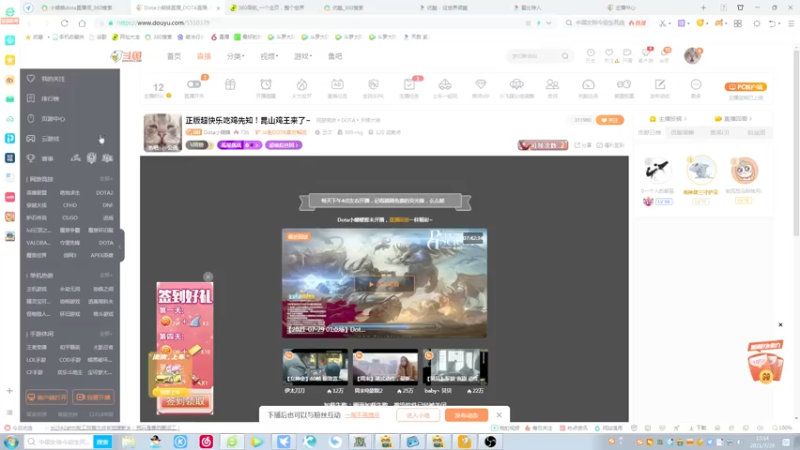Open the user avatar in the header
Viewport: 800px width, 450px height.
pos(692,56)
